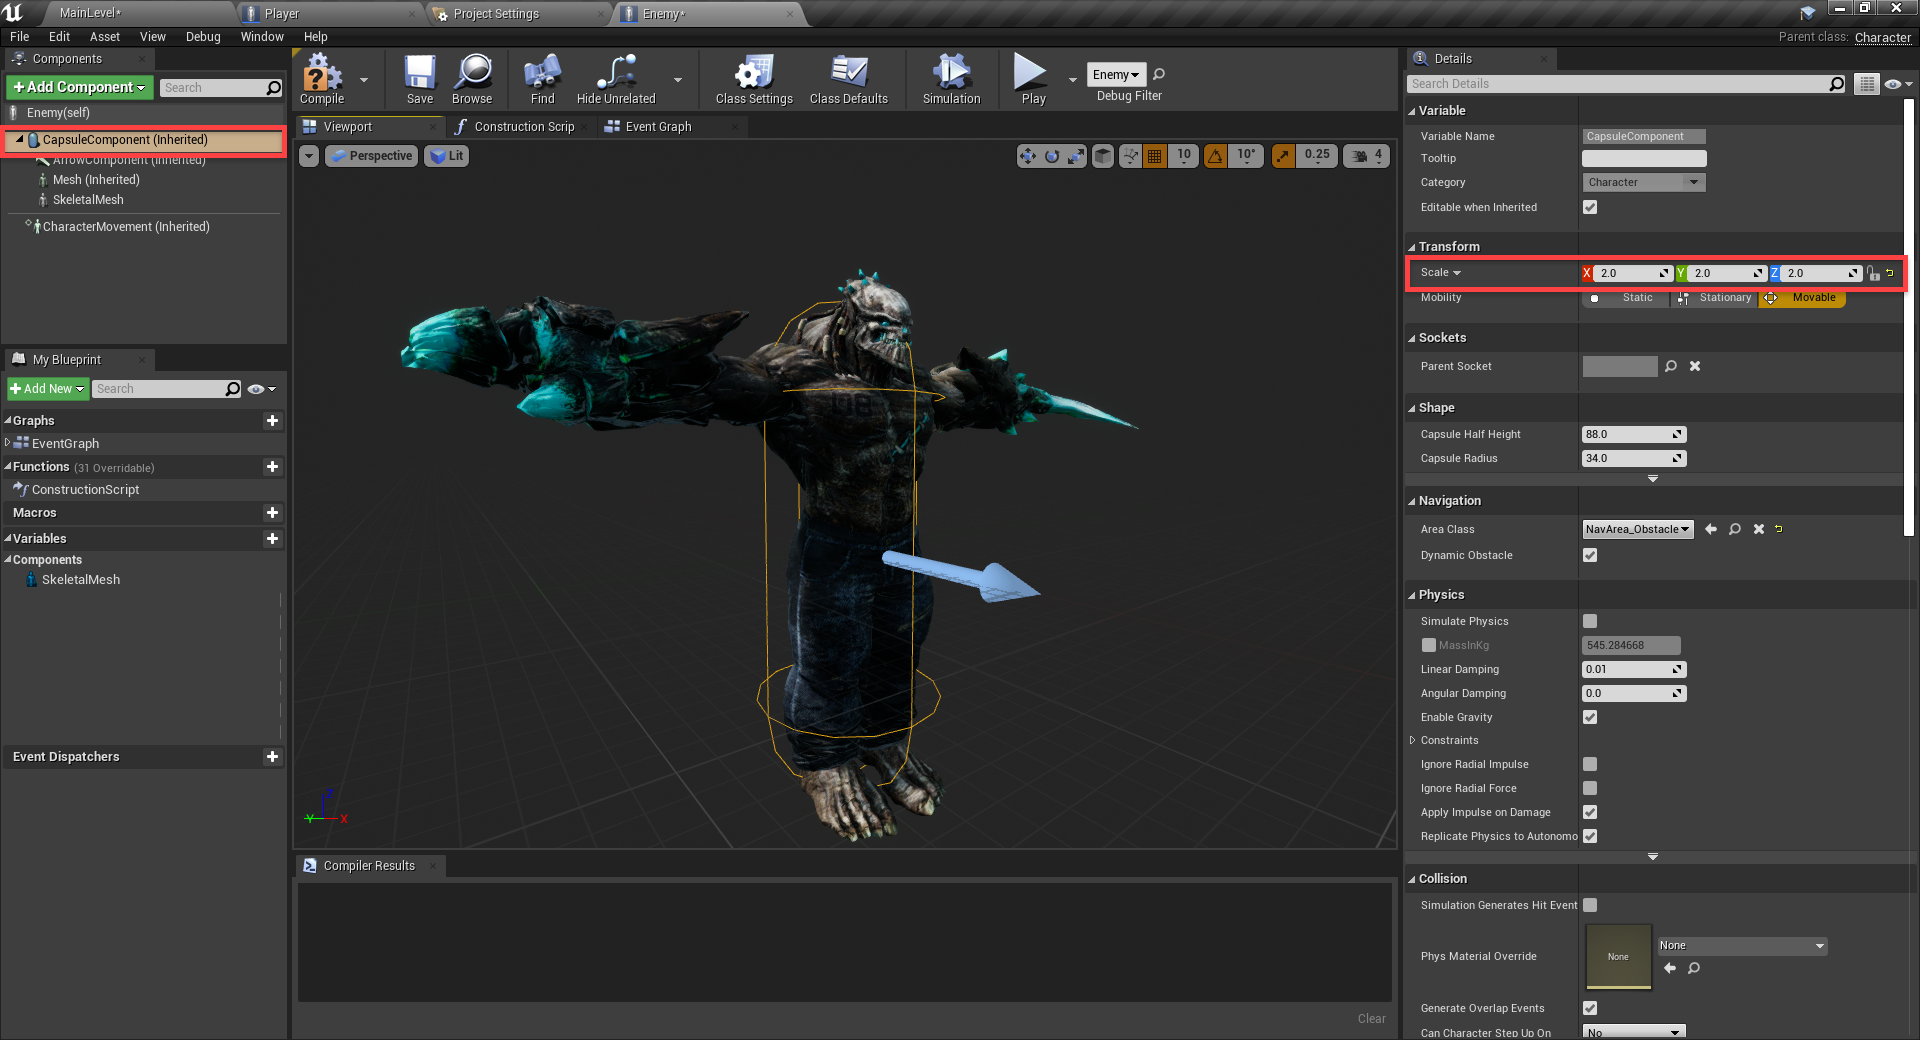Toggle Editable when Inherited checkbox
This screenshot has height=1040, width=1920.
(1590, 207)
